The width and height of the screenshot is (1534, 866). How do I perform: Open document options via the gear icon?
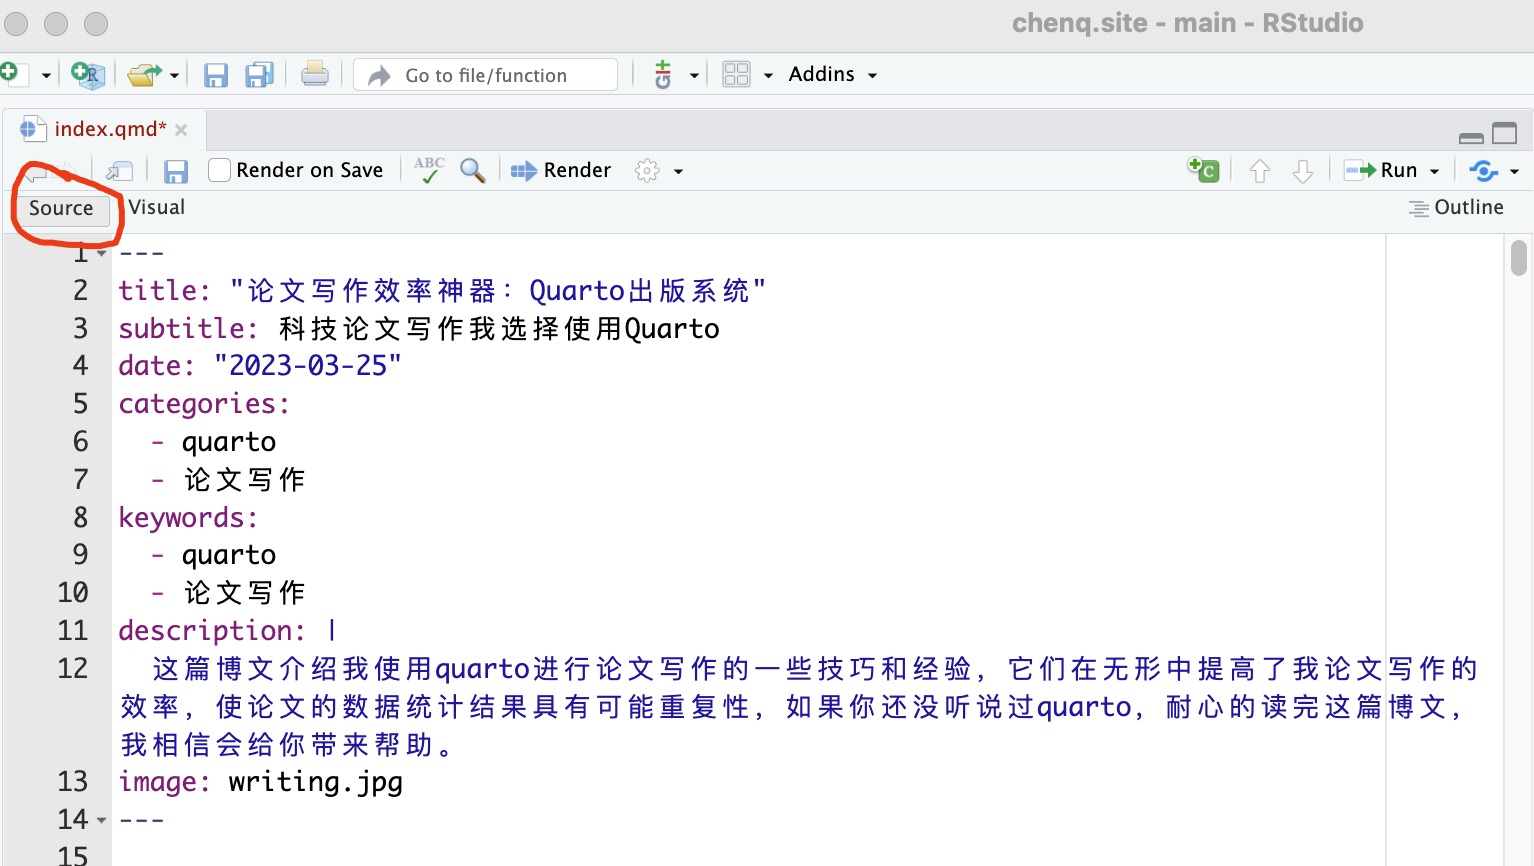pos(647,171)
